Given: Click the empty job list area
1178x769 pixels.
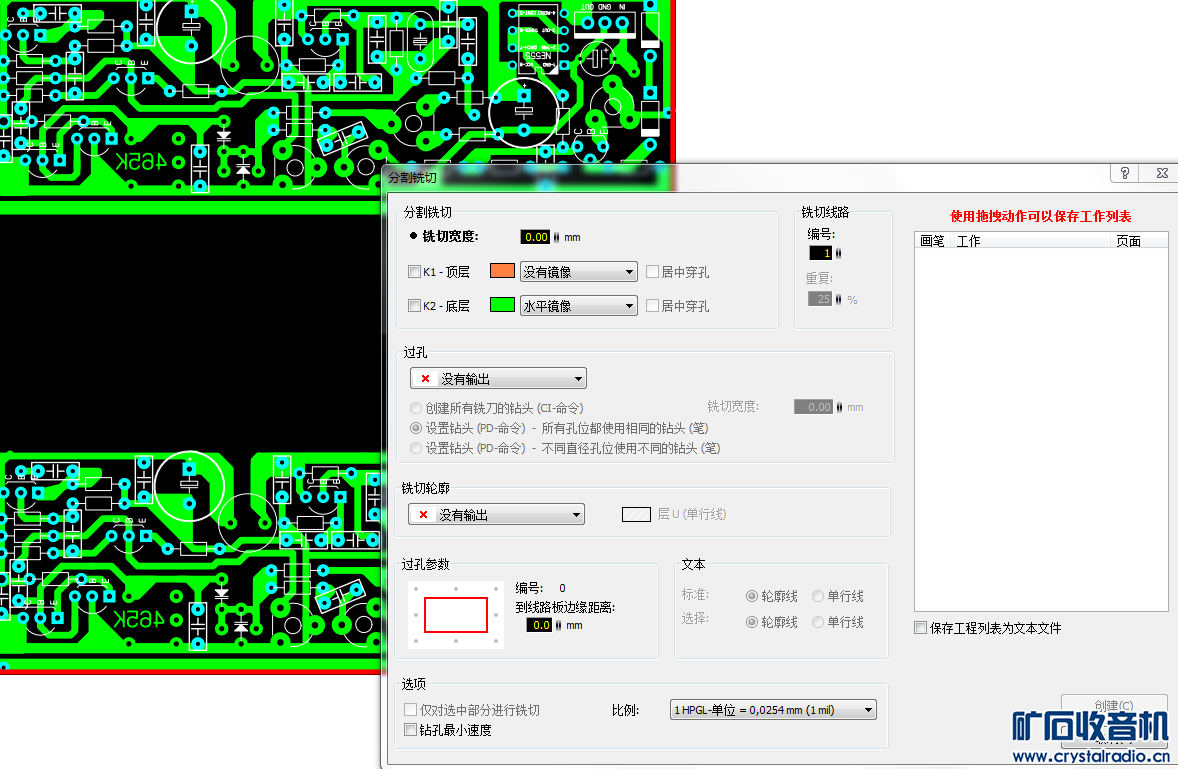Looking at the screenshot, I should (1041, 430).
